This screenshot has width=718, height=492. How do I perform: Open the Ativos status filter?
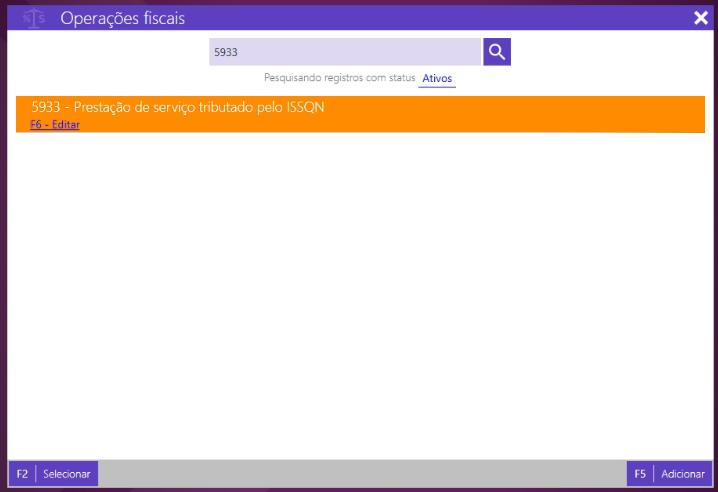[437, 78]
